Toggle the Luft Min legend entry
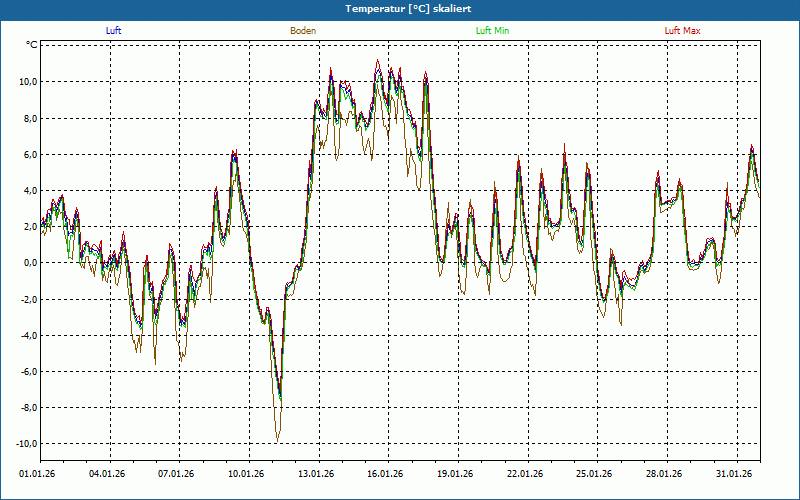800x500 pixels. tap(492, 31)
